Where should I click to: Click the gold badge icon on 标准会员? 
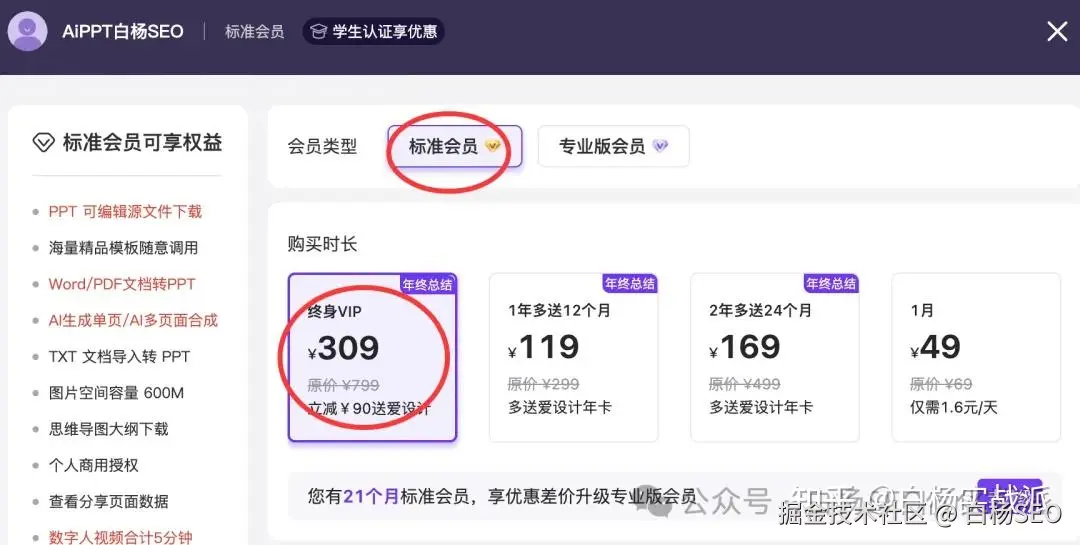point(492,146)
